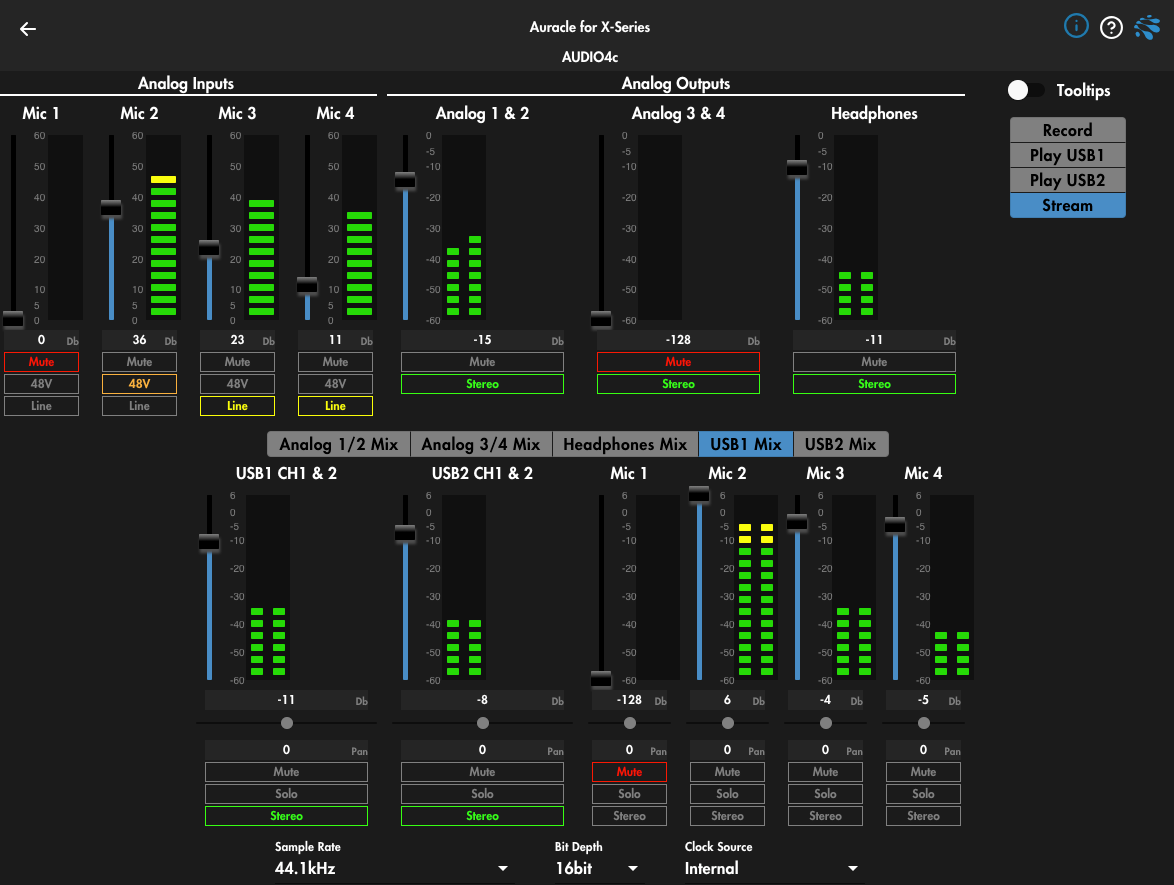The image size is (1174, 885).
Task: Select the Play USB1 preset
Action: coord(1068,155)
